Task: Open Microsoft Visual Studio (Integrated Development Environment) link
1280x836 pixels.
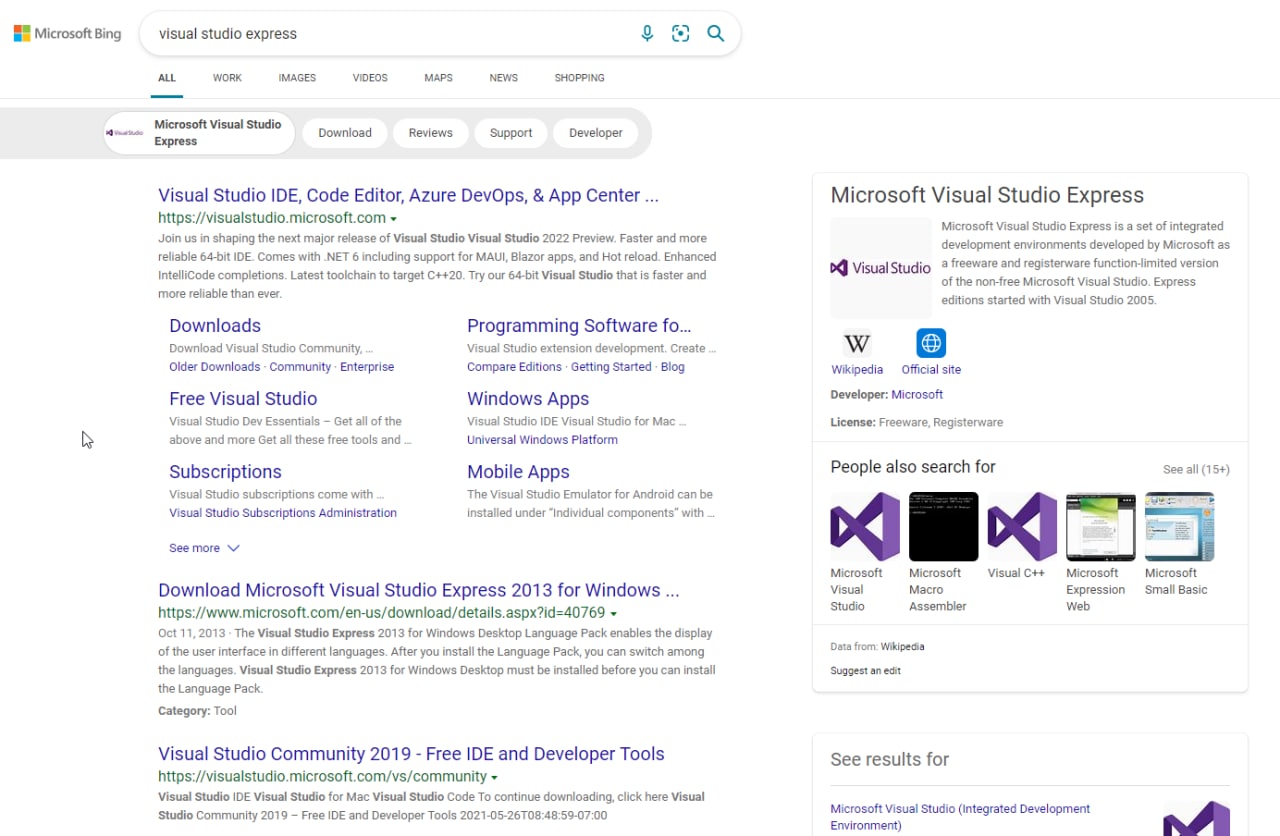Action: [960, 817]
